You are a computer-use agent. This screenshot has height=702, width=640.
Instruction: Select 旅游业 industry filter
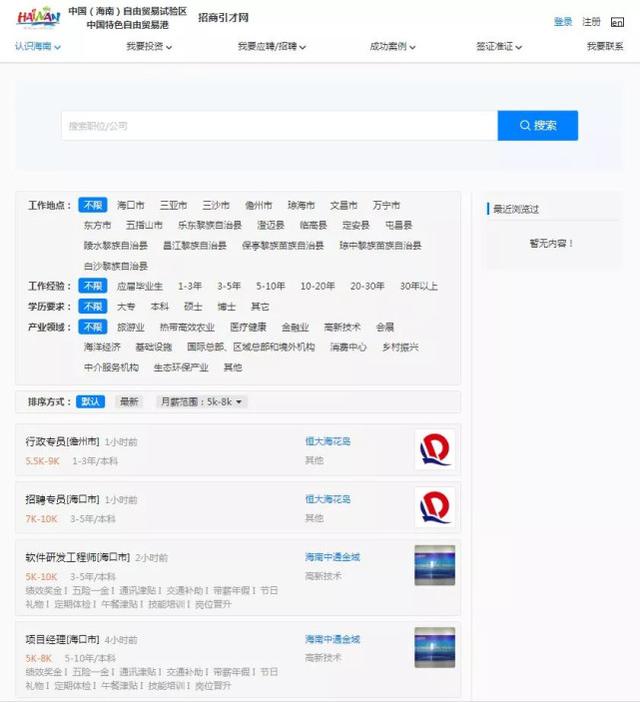pyautogui.click(x=131, y=327)
